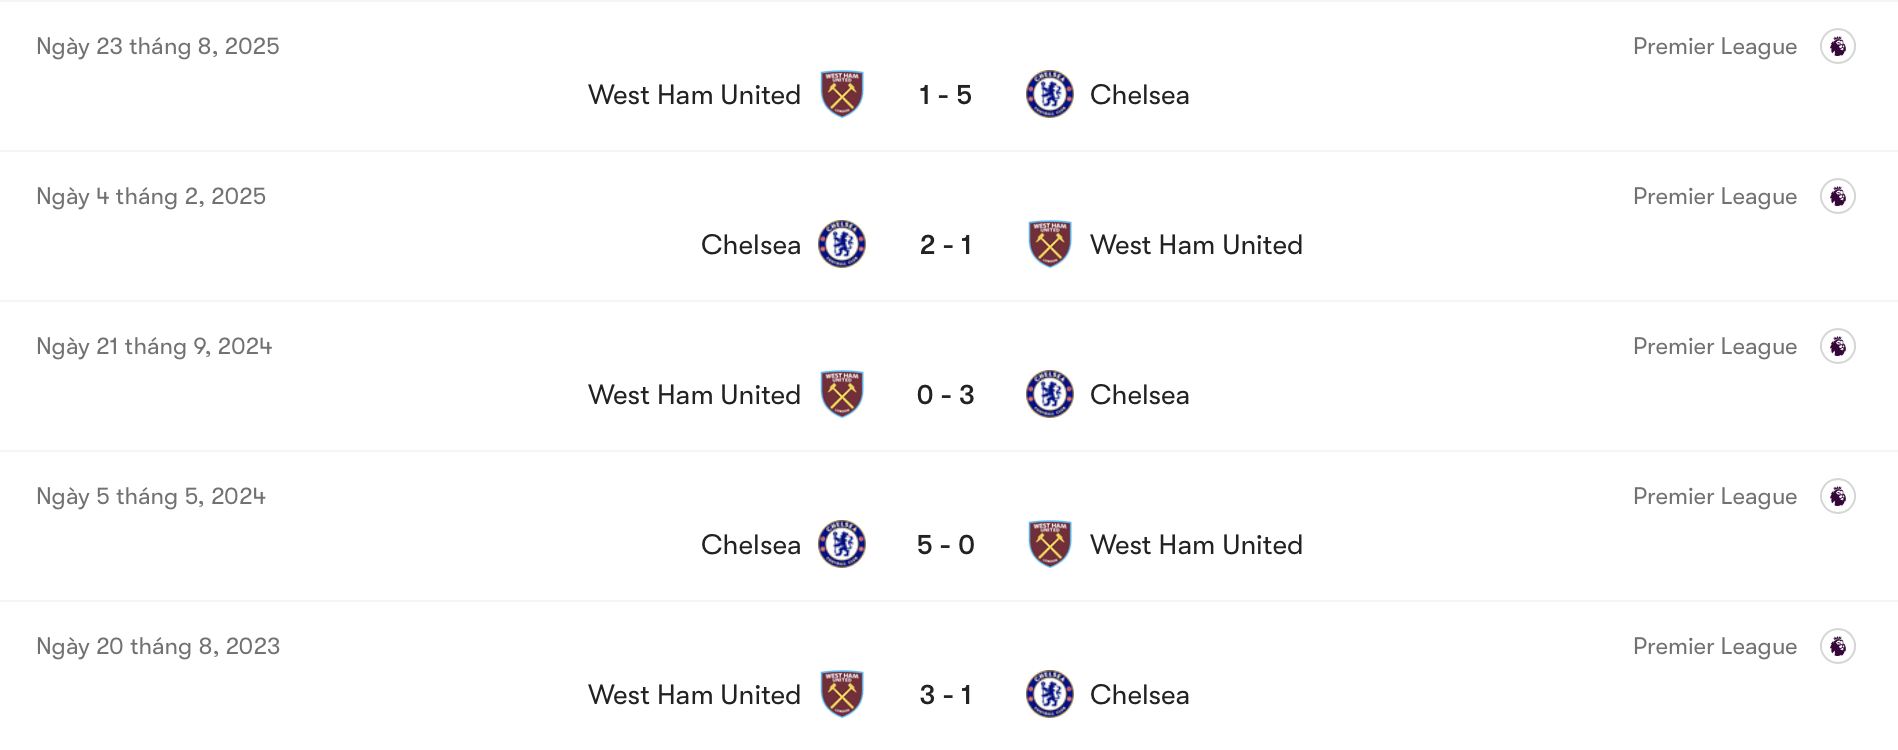This screenshot has height=750, width=1898.
Task: Click the West Ham badge next to the 0-3 match
Action: (843, 394)
